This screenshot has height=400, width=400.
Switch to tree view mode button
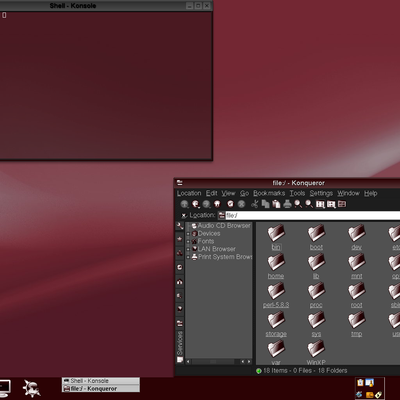point(331,204)
